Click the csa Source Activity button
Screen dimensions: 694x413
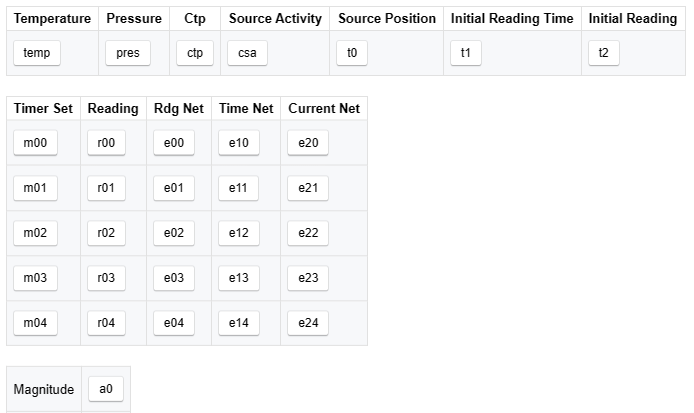[x=247, y=54]
